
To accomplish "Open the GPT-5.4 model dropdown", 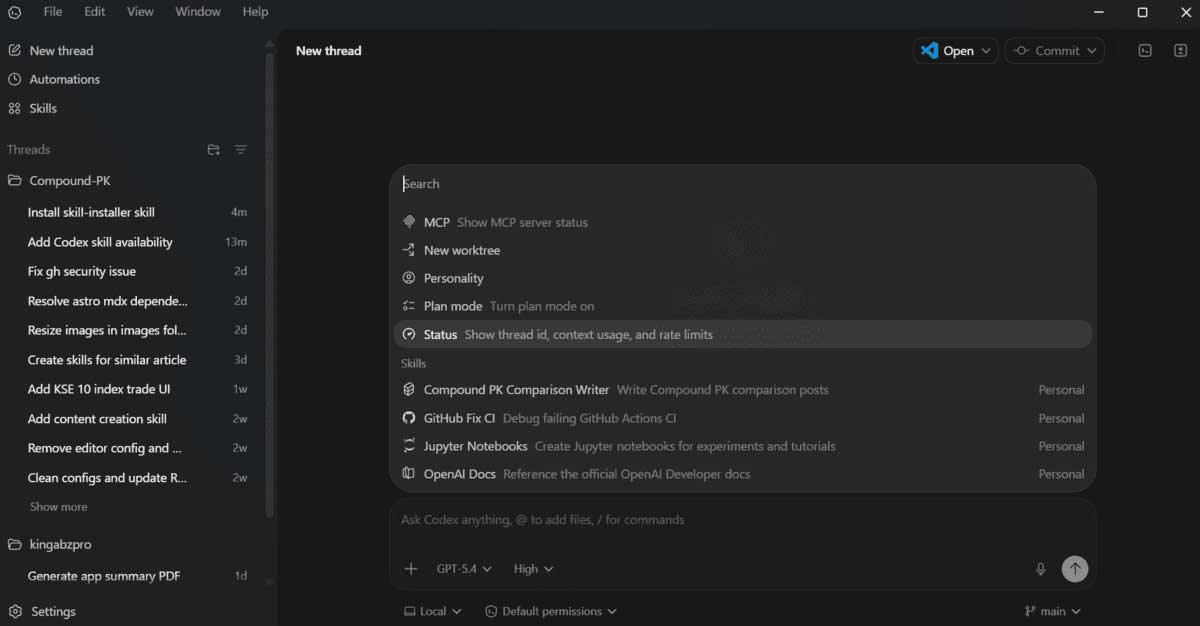I will [464, 569].
